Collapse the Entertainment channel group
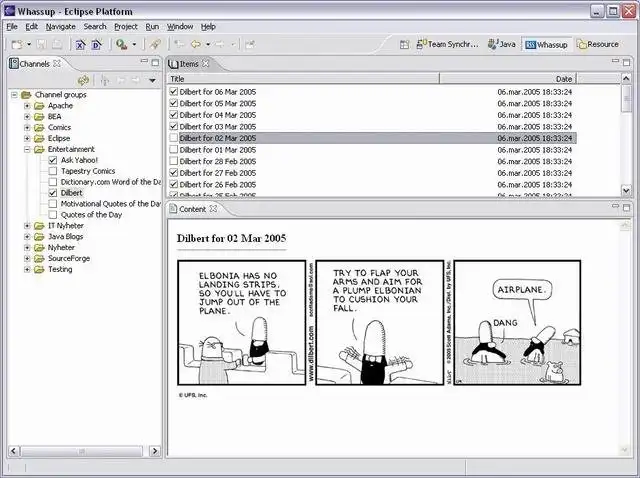 pyautogui.click(x=27, y=149)
